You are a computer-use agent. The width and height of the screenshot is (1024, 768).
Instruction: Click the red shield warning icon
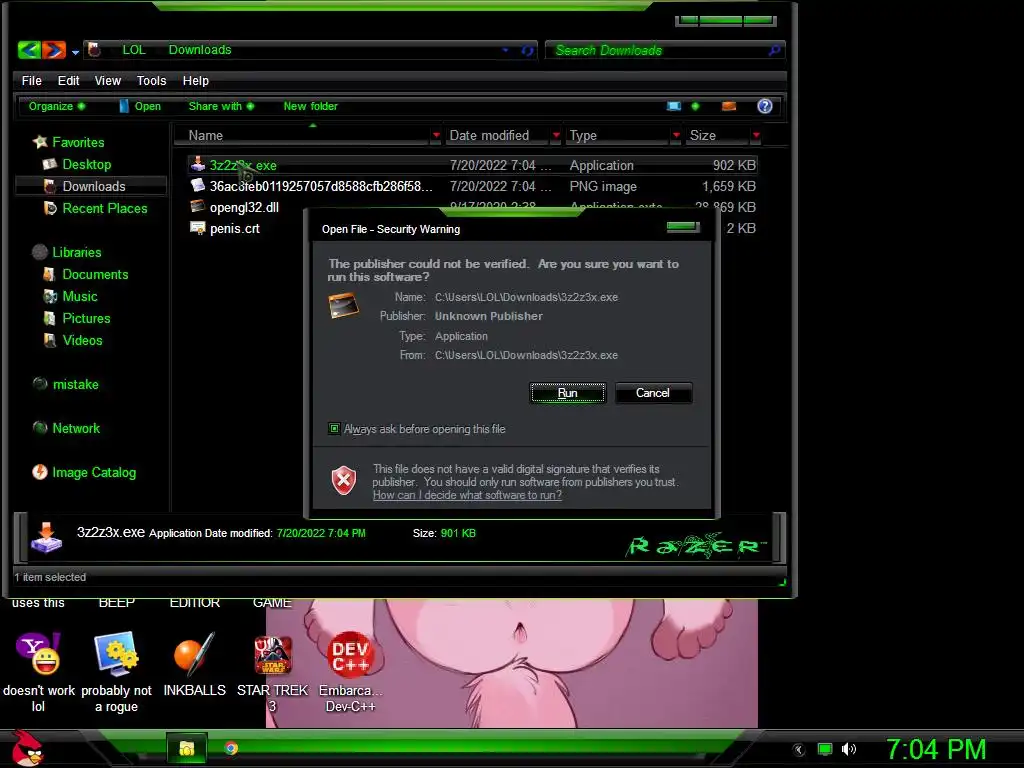click(x=344, y=481)
